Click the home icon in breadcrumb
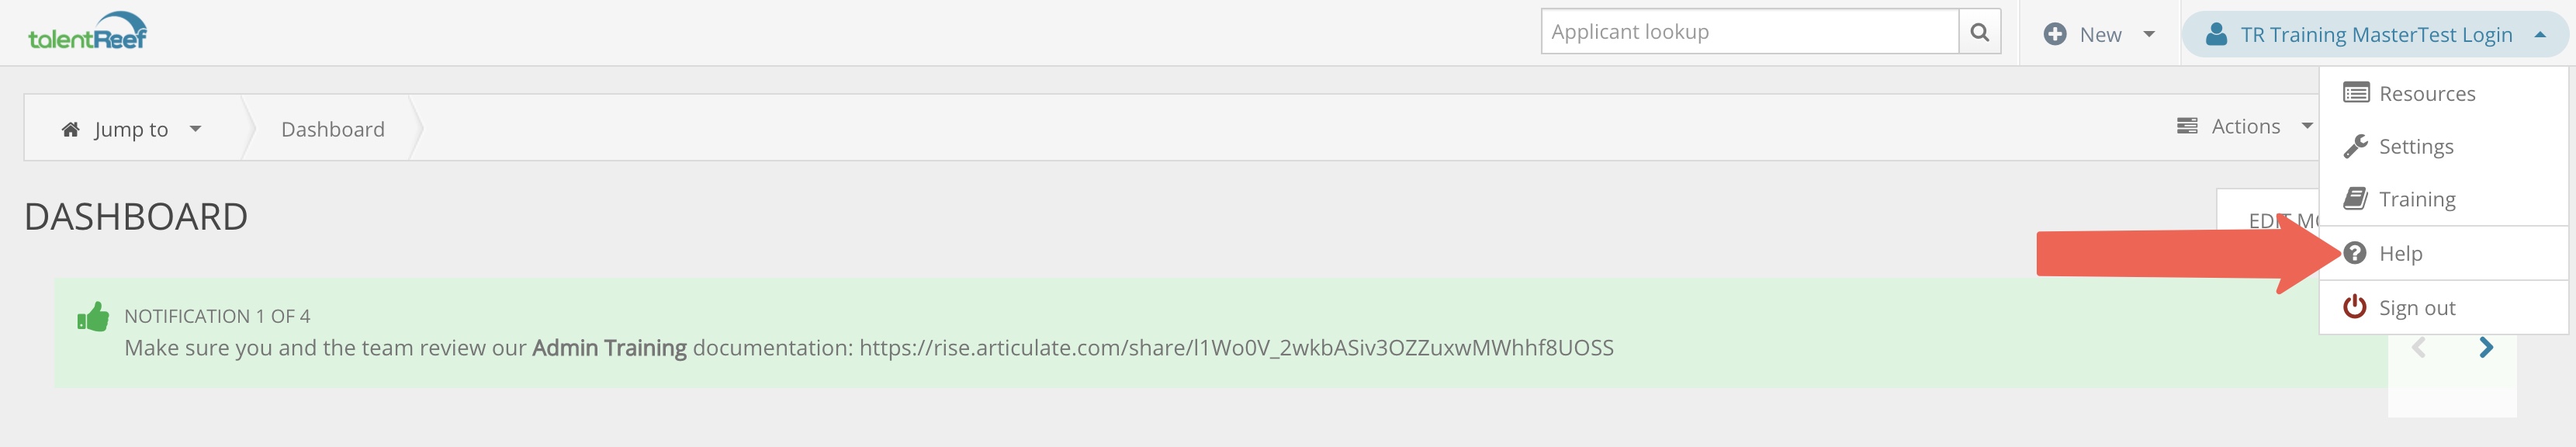Image resolution: width=2576 pixels, height=447 pixels. pos(71,129)
